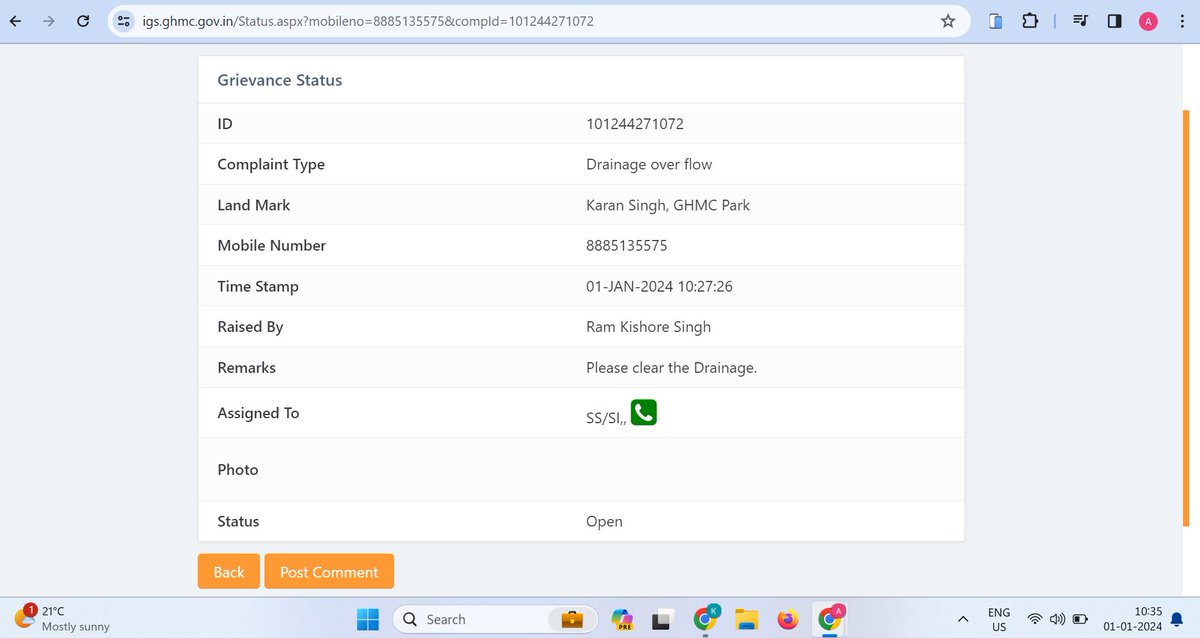Click the 'Raised By' label
This screenshot has height=638, width=1200.
tap(250, 326)
